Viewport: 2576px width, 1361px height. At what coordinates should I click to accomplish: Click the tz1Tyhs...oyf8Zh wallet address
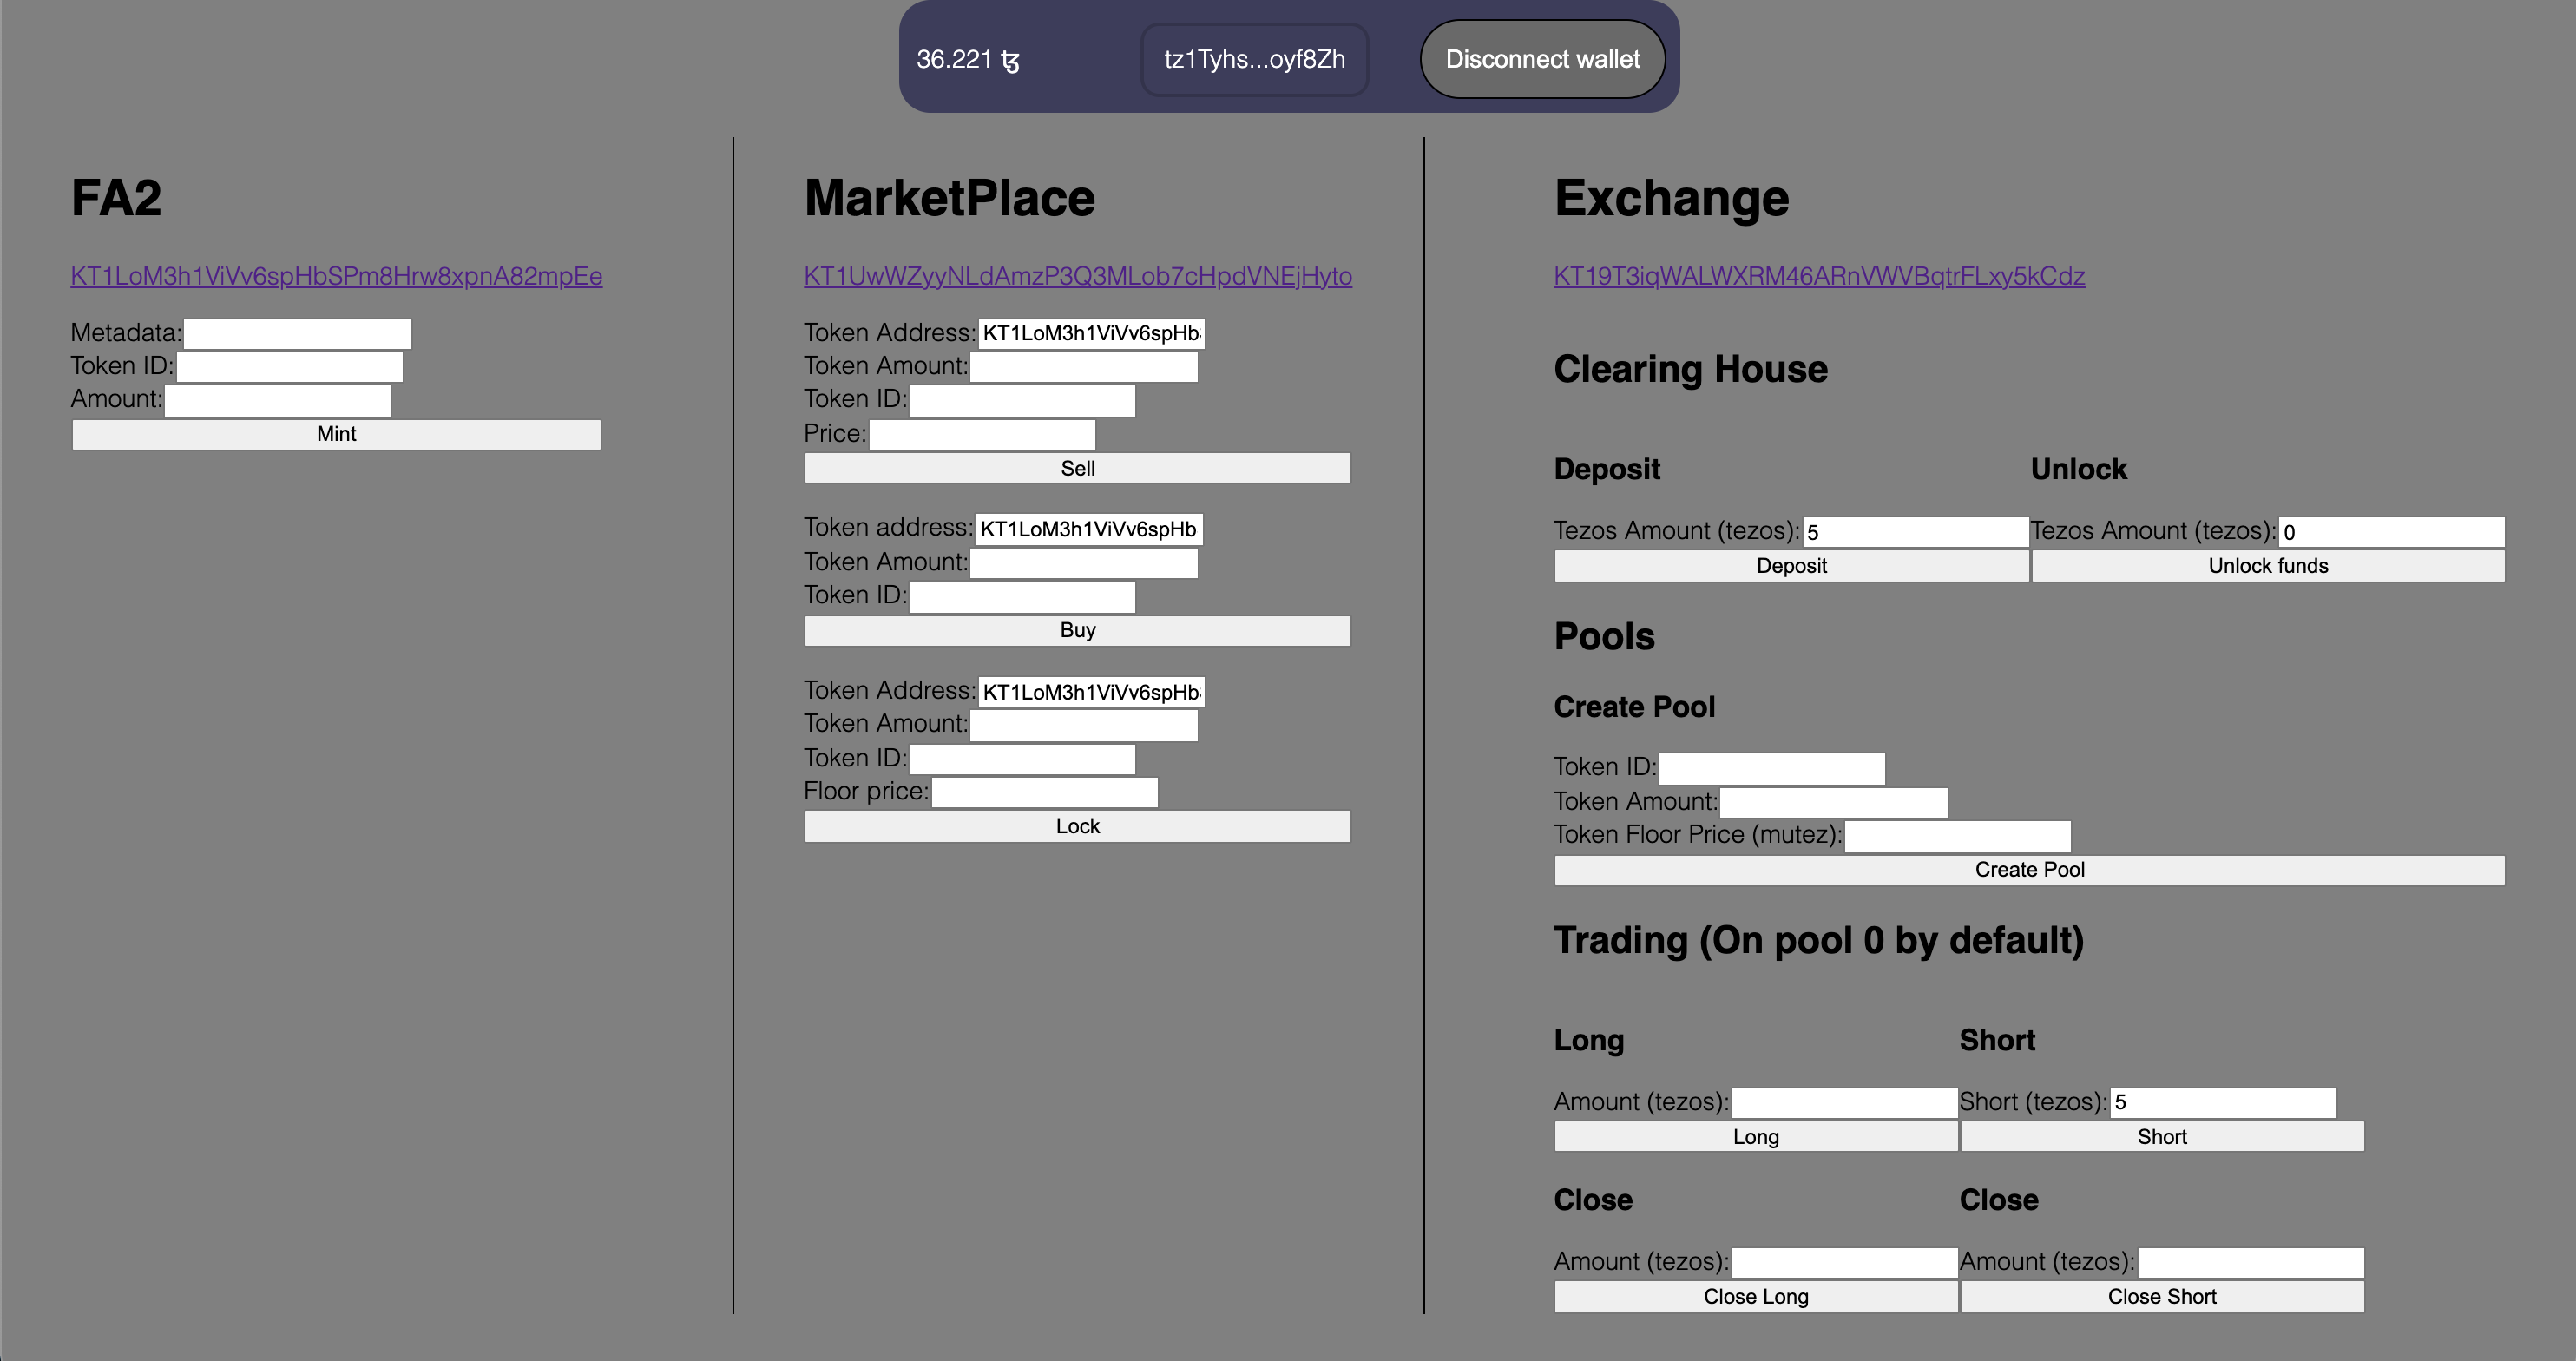click(x=1254, y=59)
